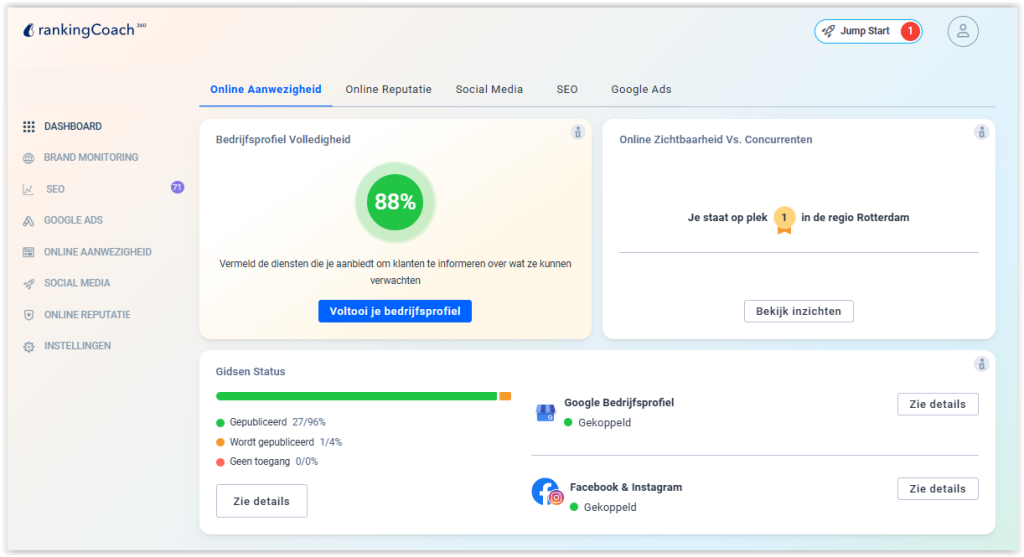The width and height of the screenshot is (1024, 557).
Task: Click the Bekijk inzichten button
Action: 798,311
